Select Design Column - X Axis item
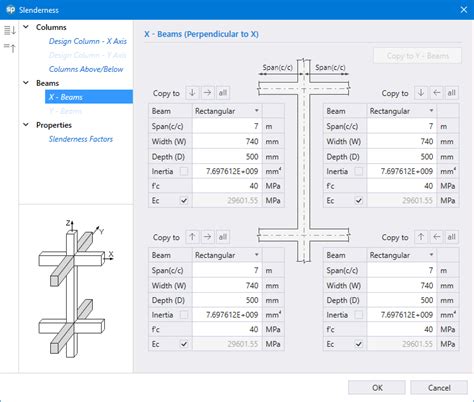 tap(88, 41)
